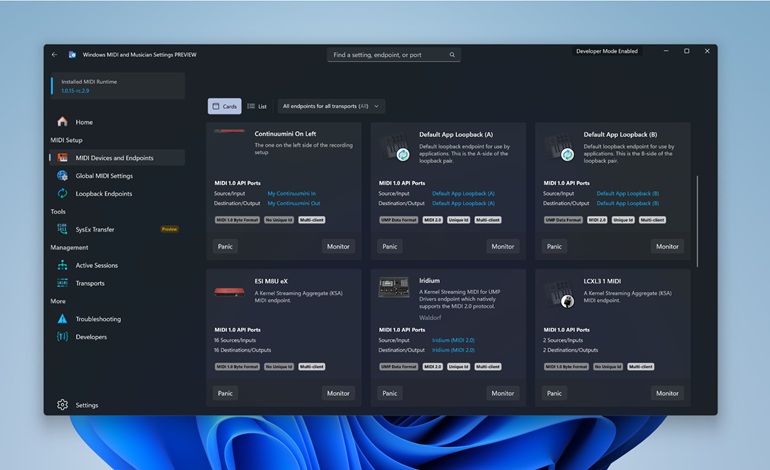The width and height of the screenshot is (770, 470).
Task: Click ESI M8U eX device image
Action: tap(229, 292)
